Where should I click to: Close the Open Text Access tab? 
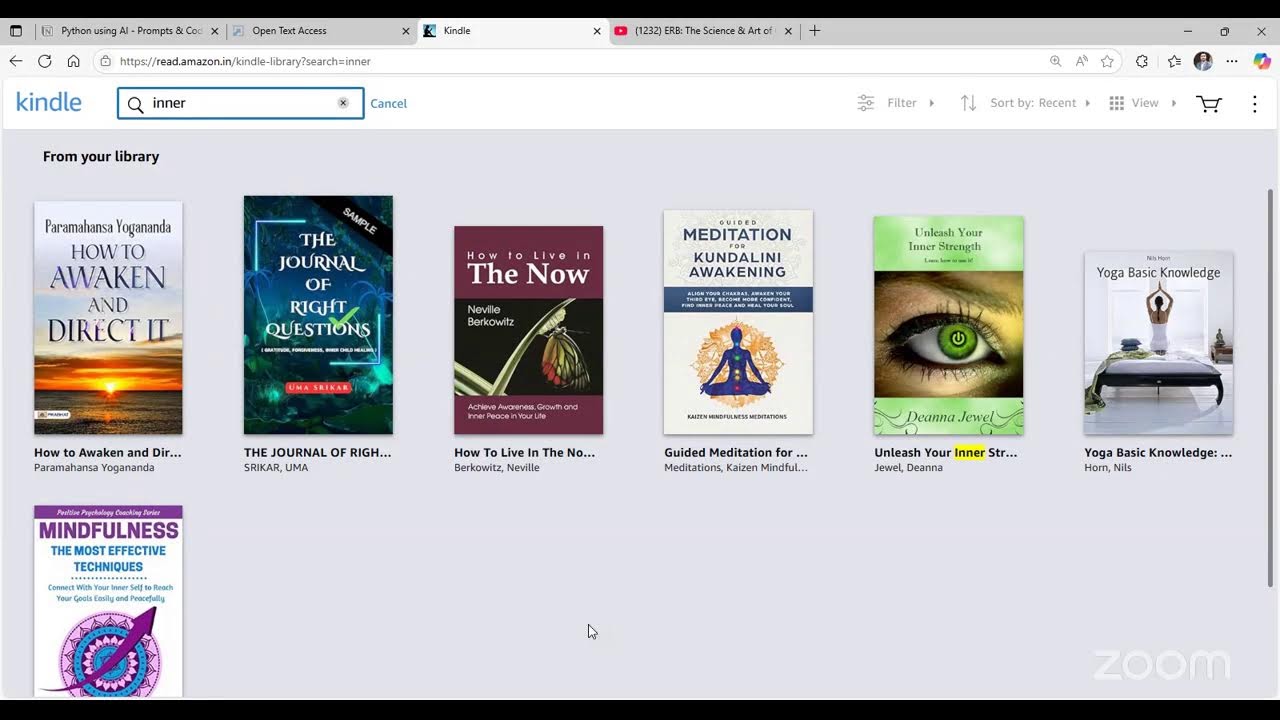pyautogui.click(x=406, y=31)
